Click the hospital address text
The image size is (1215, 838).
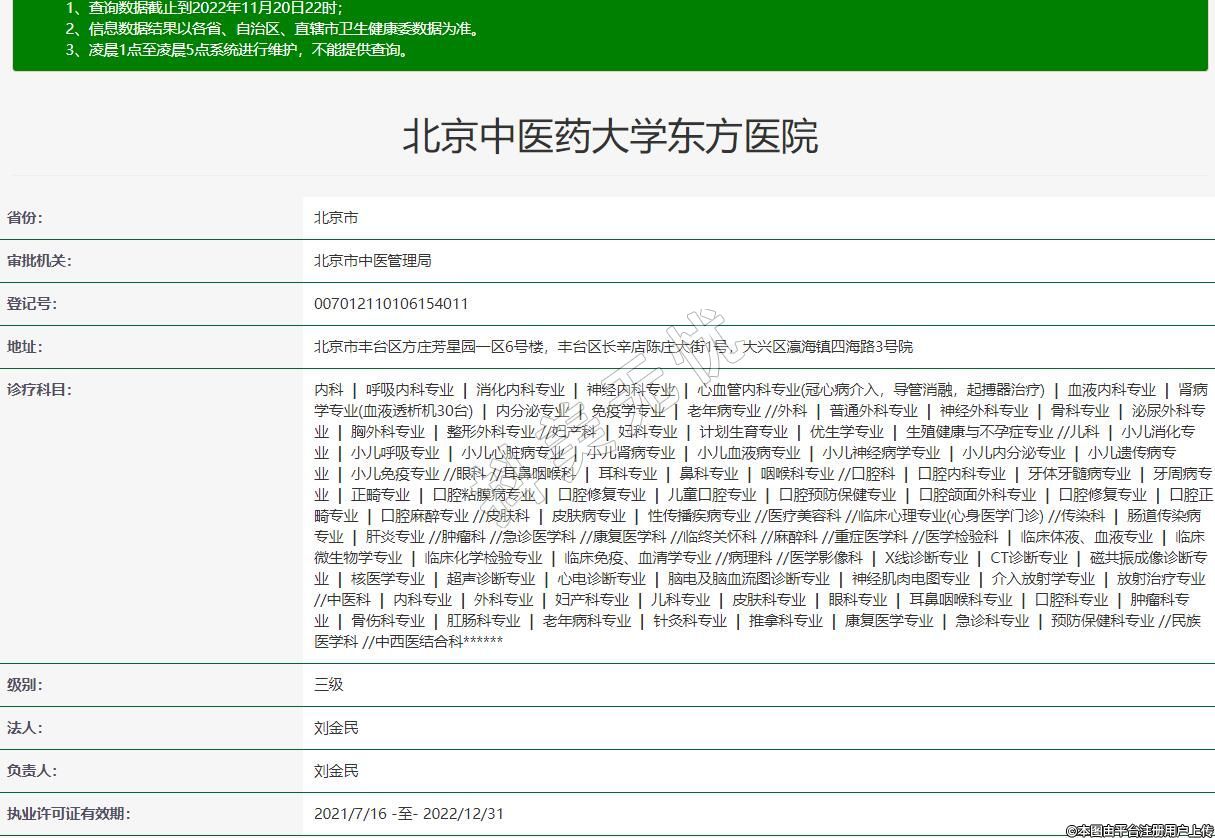[x=613, y=347]
